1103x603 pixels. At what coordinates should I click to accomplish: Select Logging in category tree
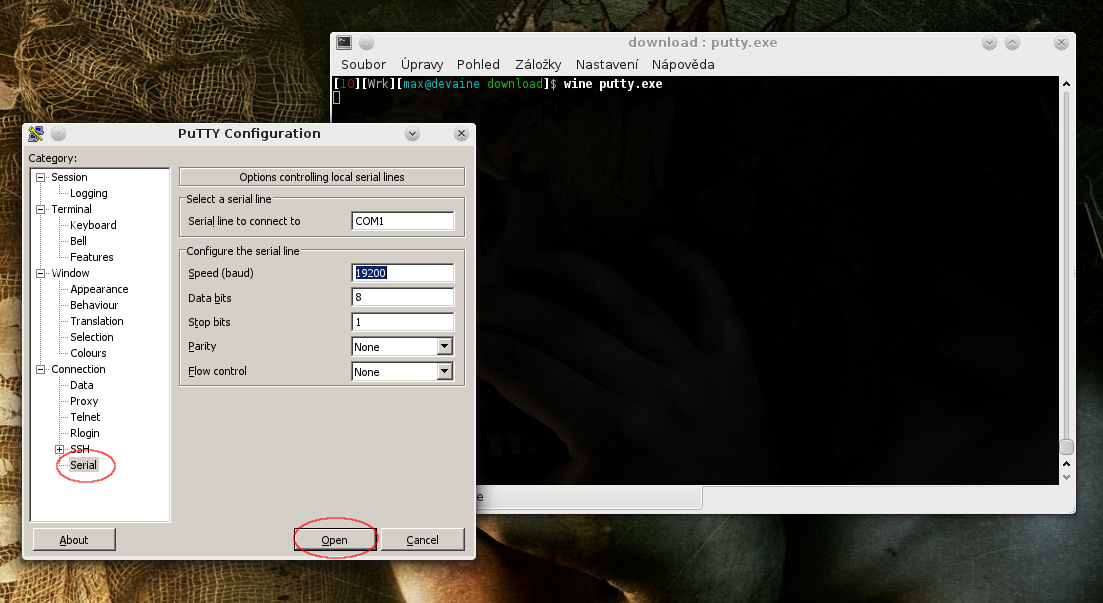coord(89,193)
